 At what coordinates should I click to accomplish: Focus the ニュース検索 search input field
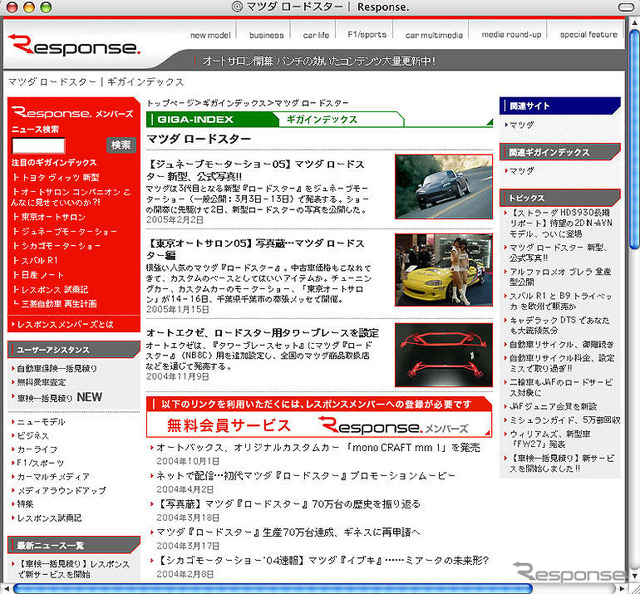(38, 145)
